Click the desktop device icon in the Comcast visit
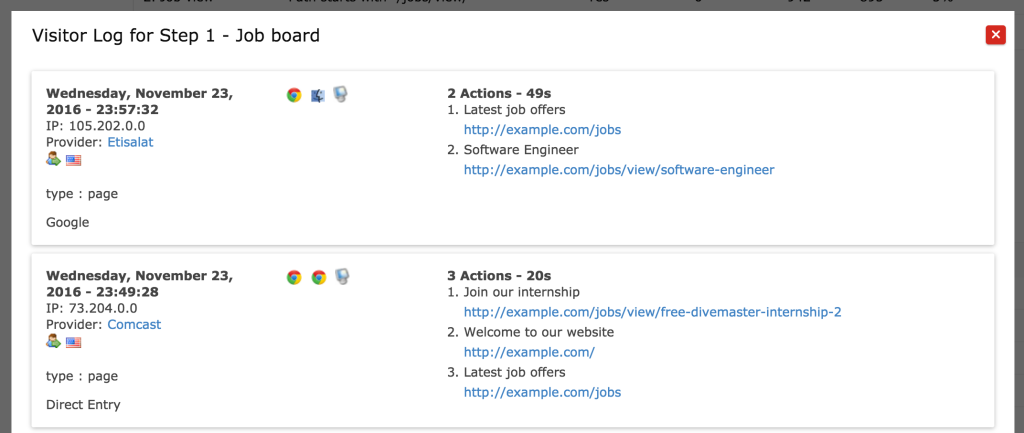 341,277
